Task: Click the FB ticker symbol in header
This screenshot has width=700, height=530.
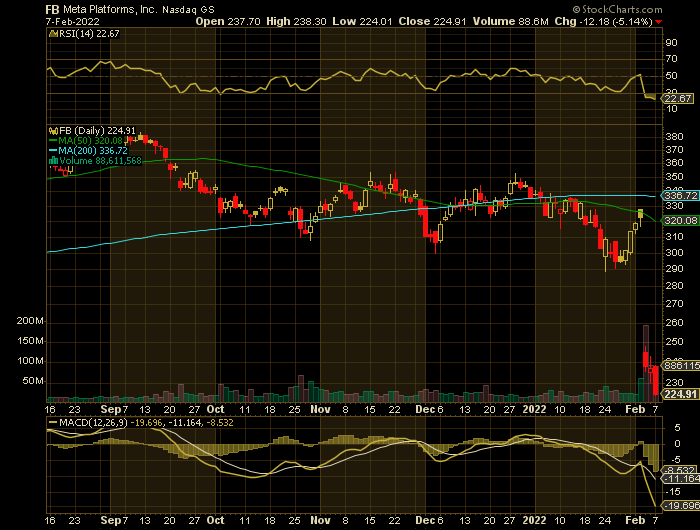Action: 52,9
